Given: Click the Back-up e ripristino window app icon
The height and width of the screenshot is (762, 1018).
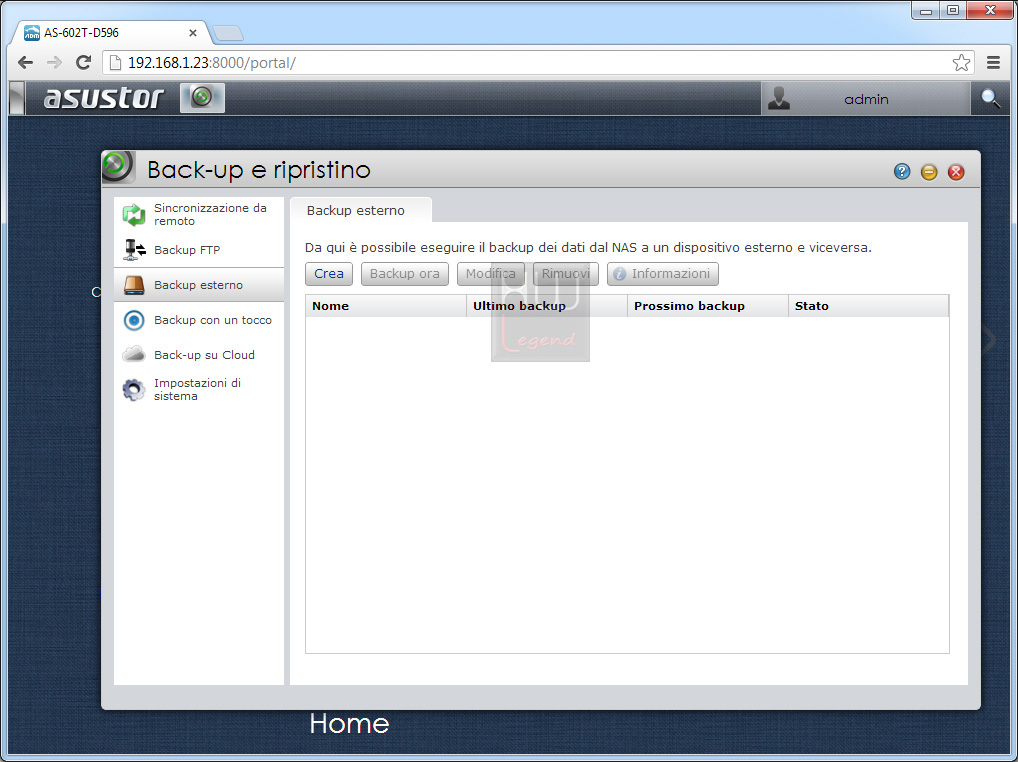Looking at the screenshot, I should click(x=118, y=167).
